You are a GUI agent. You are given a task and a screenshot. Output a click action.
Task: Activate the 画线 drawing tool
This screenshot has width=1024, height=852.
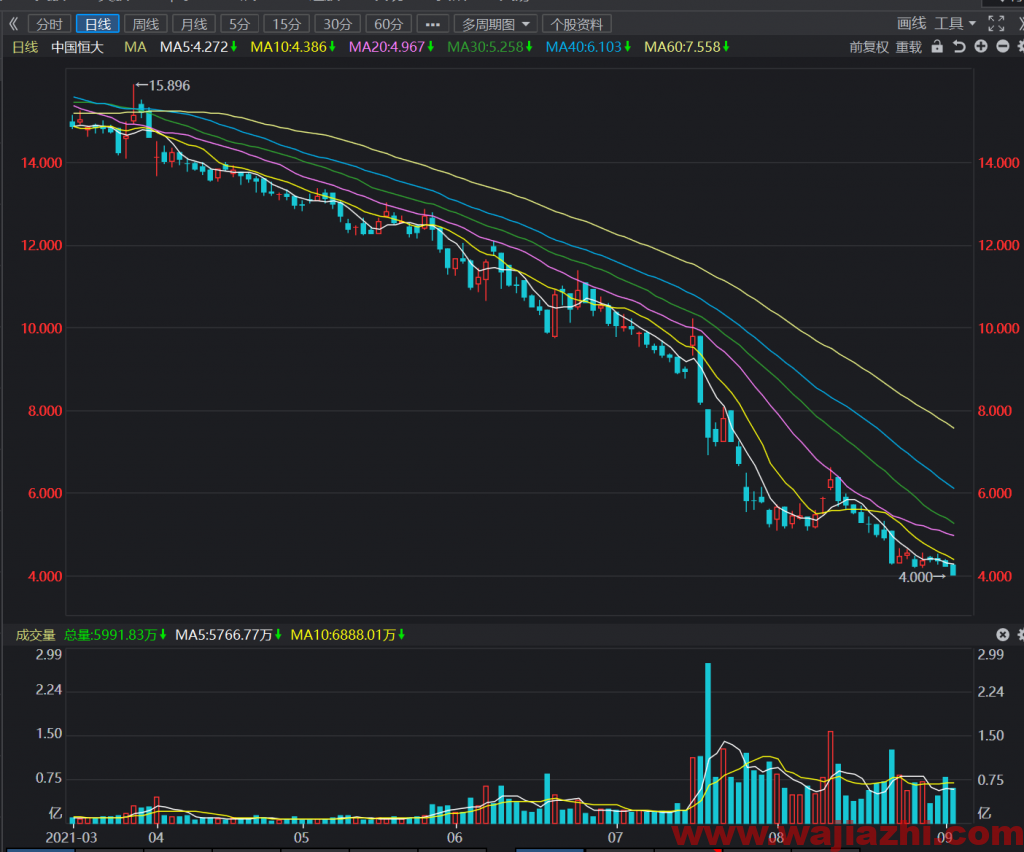pos(912,24)
